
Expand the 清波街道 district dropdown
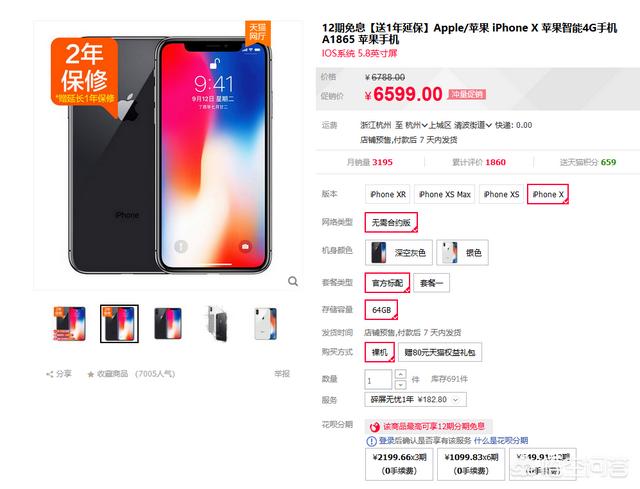coord(473,125)
